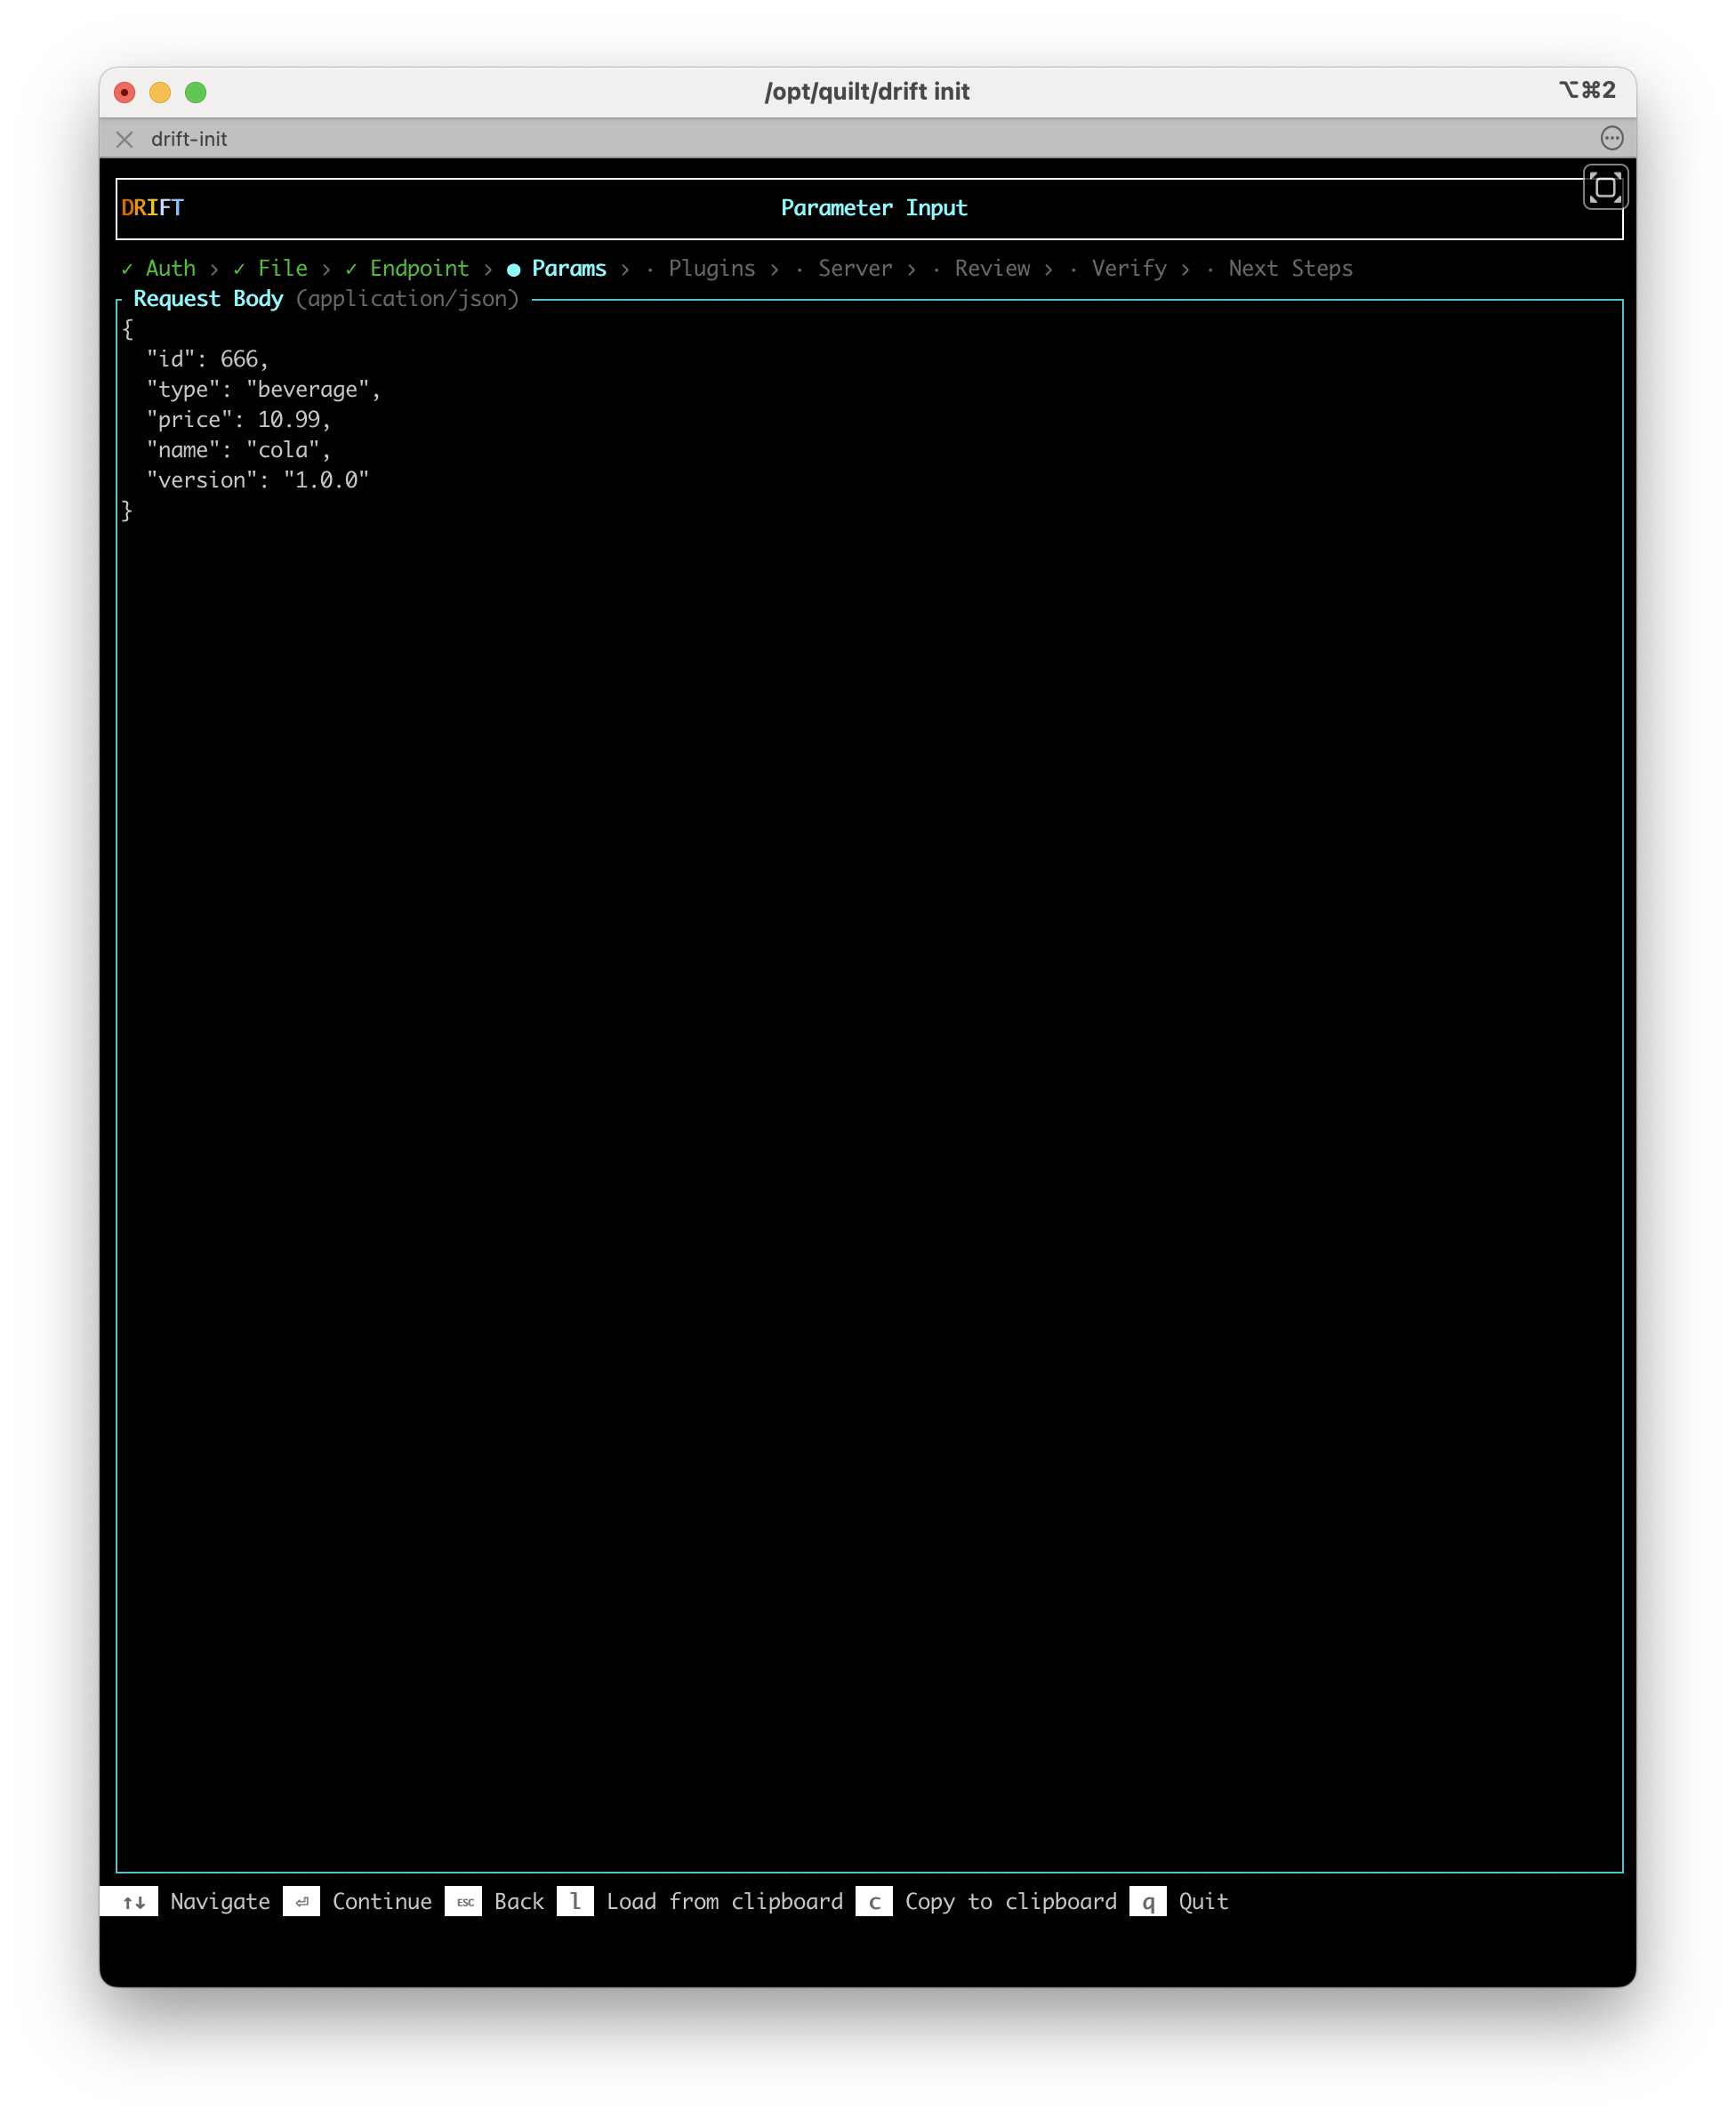Click the Quit action in the footer
Viewport: 1736px width, 2119px height.
pos(1203,1901)
